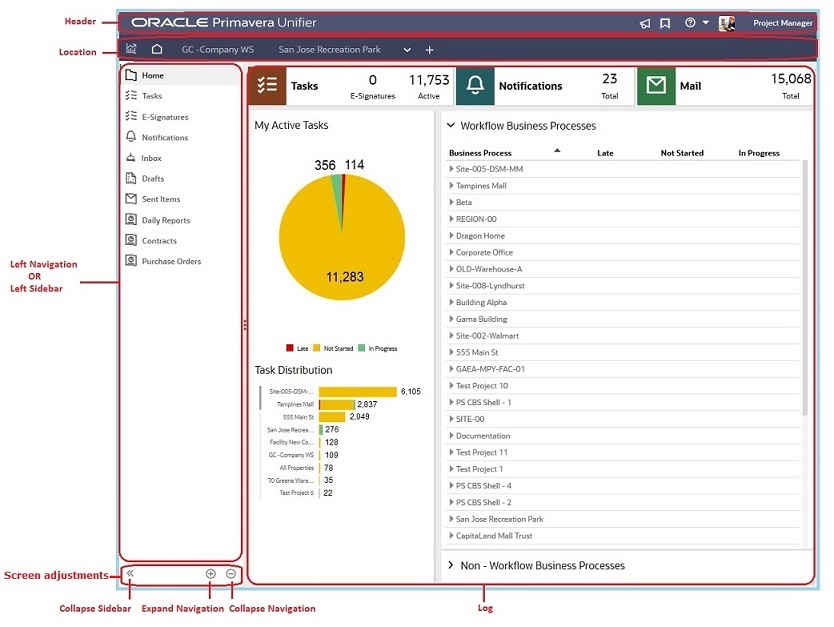Go to the Home house icon
The image size is (834, 627).
point(157,49)
